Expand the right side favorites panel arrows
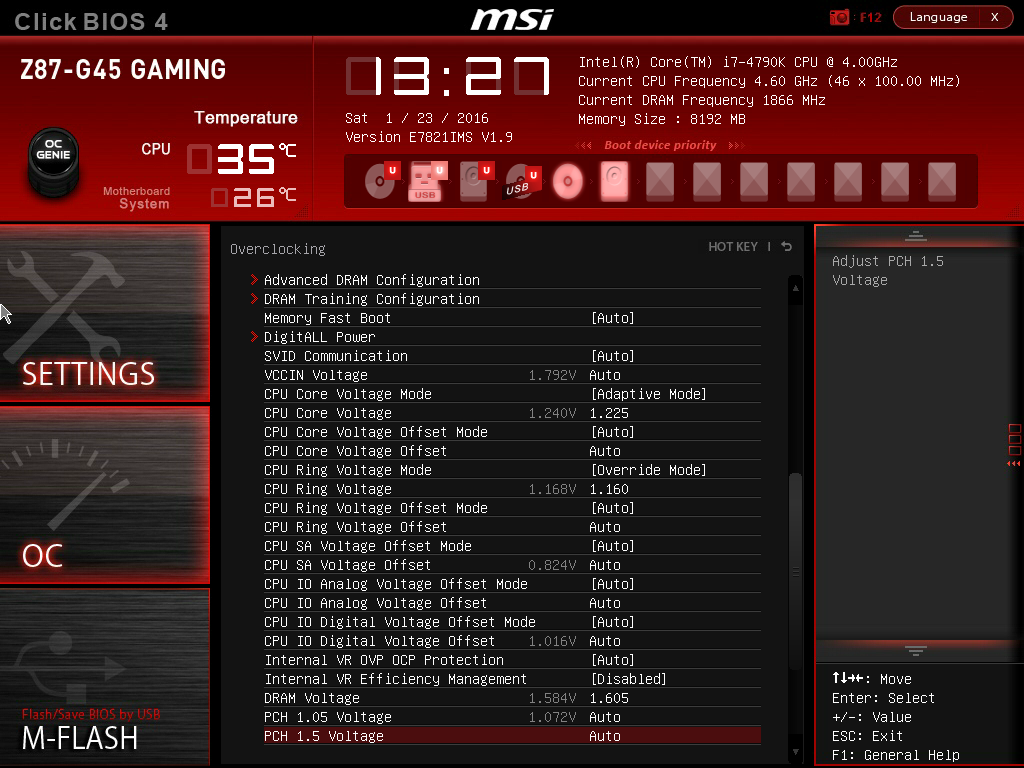The width and height of the screenshot is (1024, 768). coord(1014,463)
